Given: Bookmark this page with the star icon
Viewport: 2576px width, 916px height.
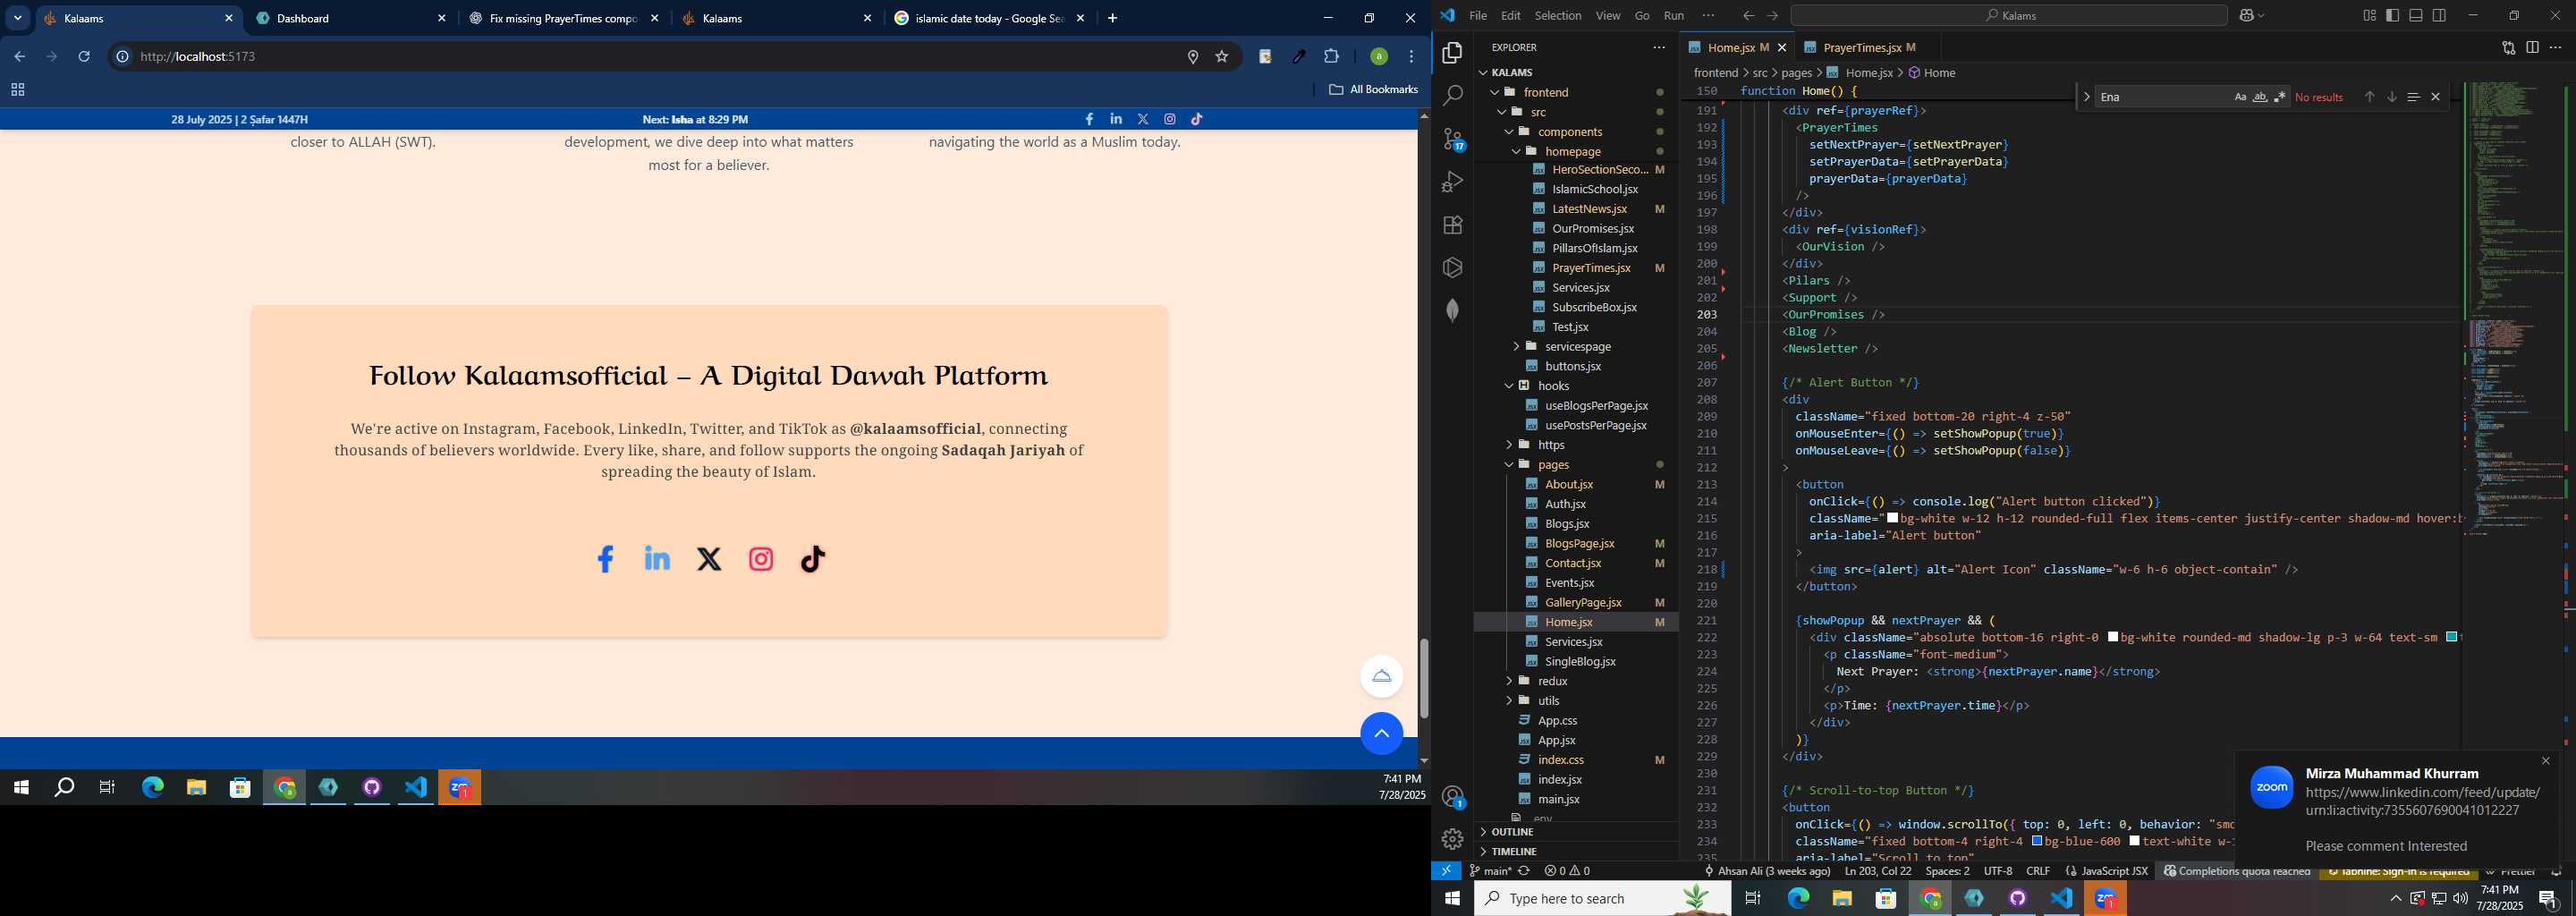Looking at the screenshot, I should (x=1221, y=57).
